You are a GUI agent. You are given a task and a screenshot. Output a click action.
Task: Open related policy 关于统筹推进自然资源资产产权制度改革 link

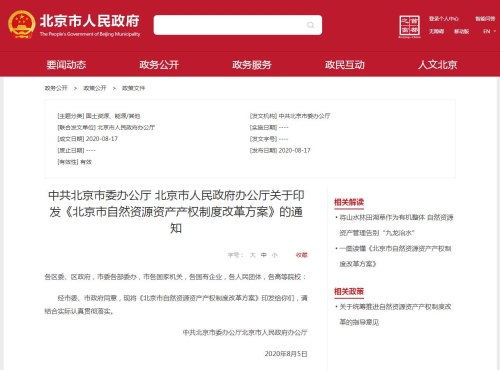[395, 314]
